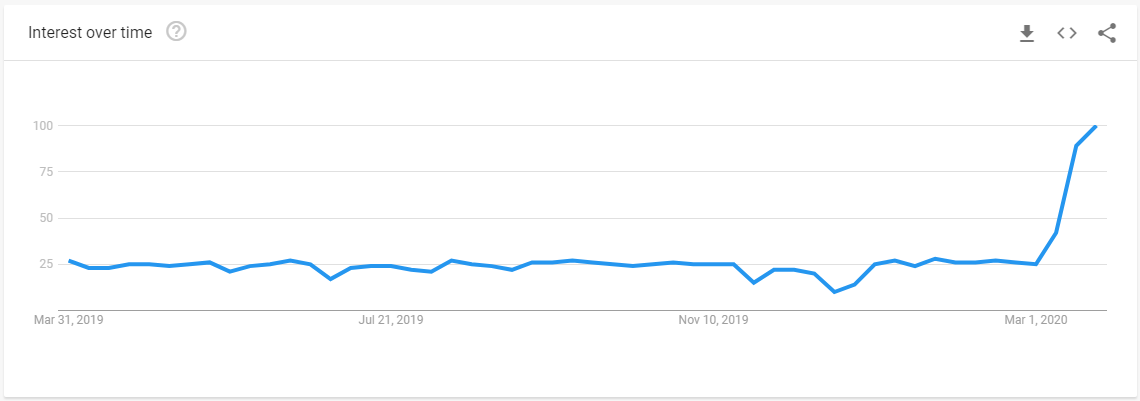Click the 'Interest over time' title
Image resolution: width=1140 pixels, height=401 pixels.
point(90,32)
